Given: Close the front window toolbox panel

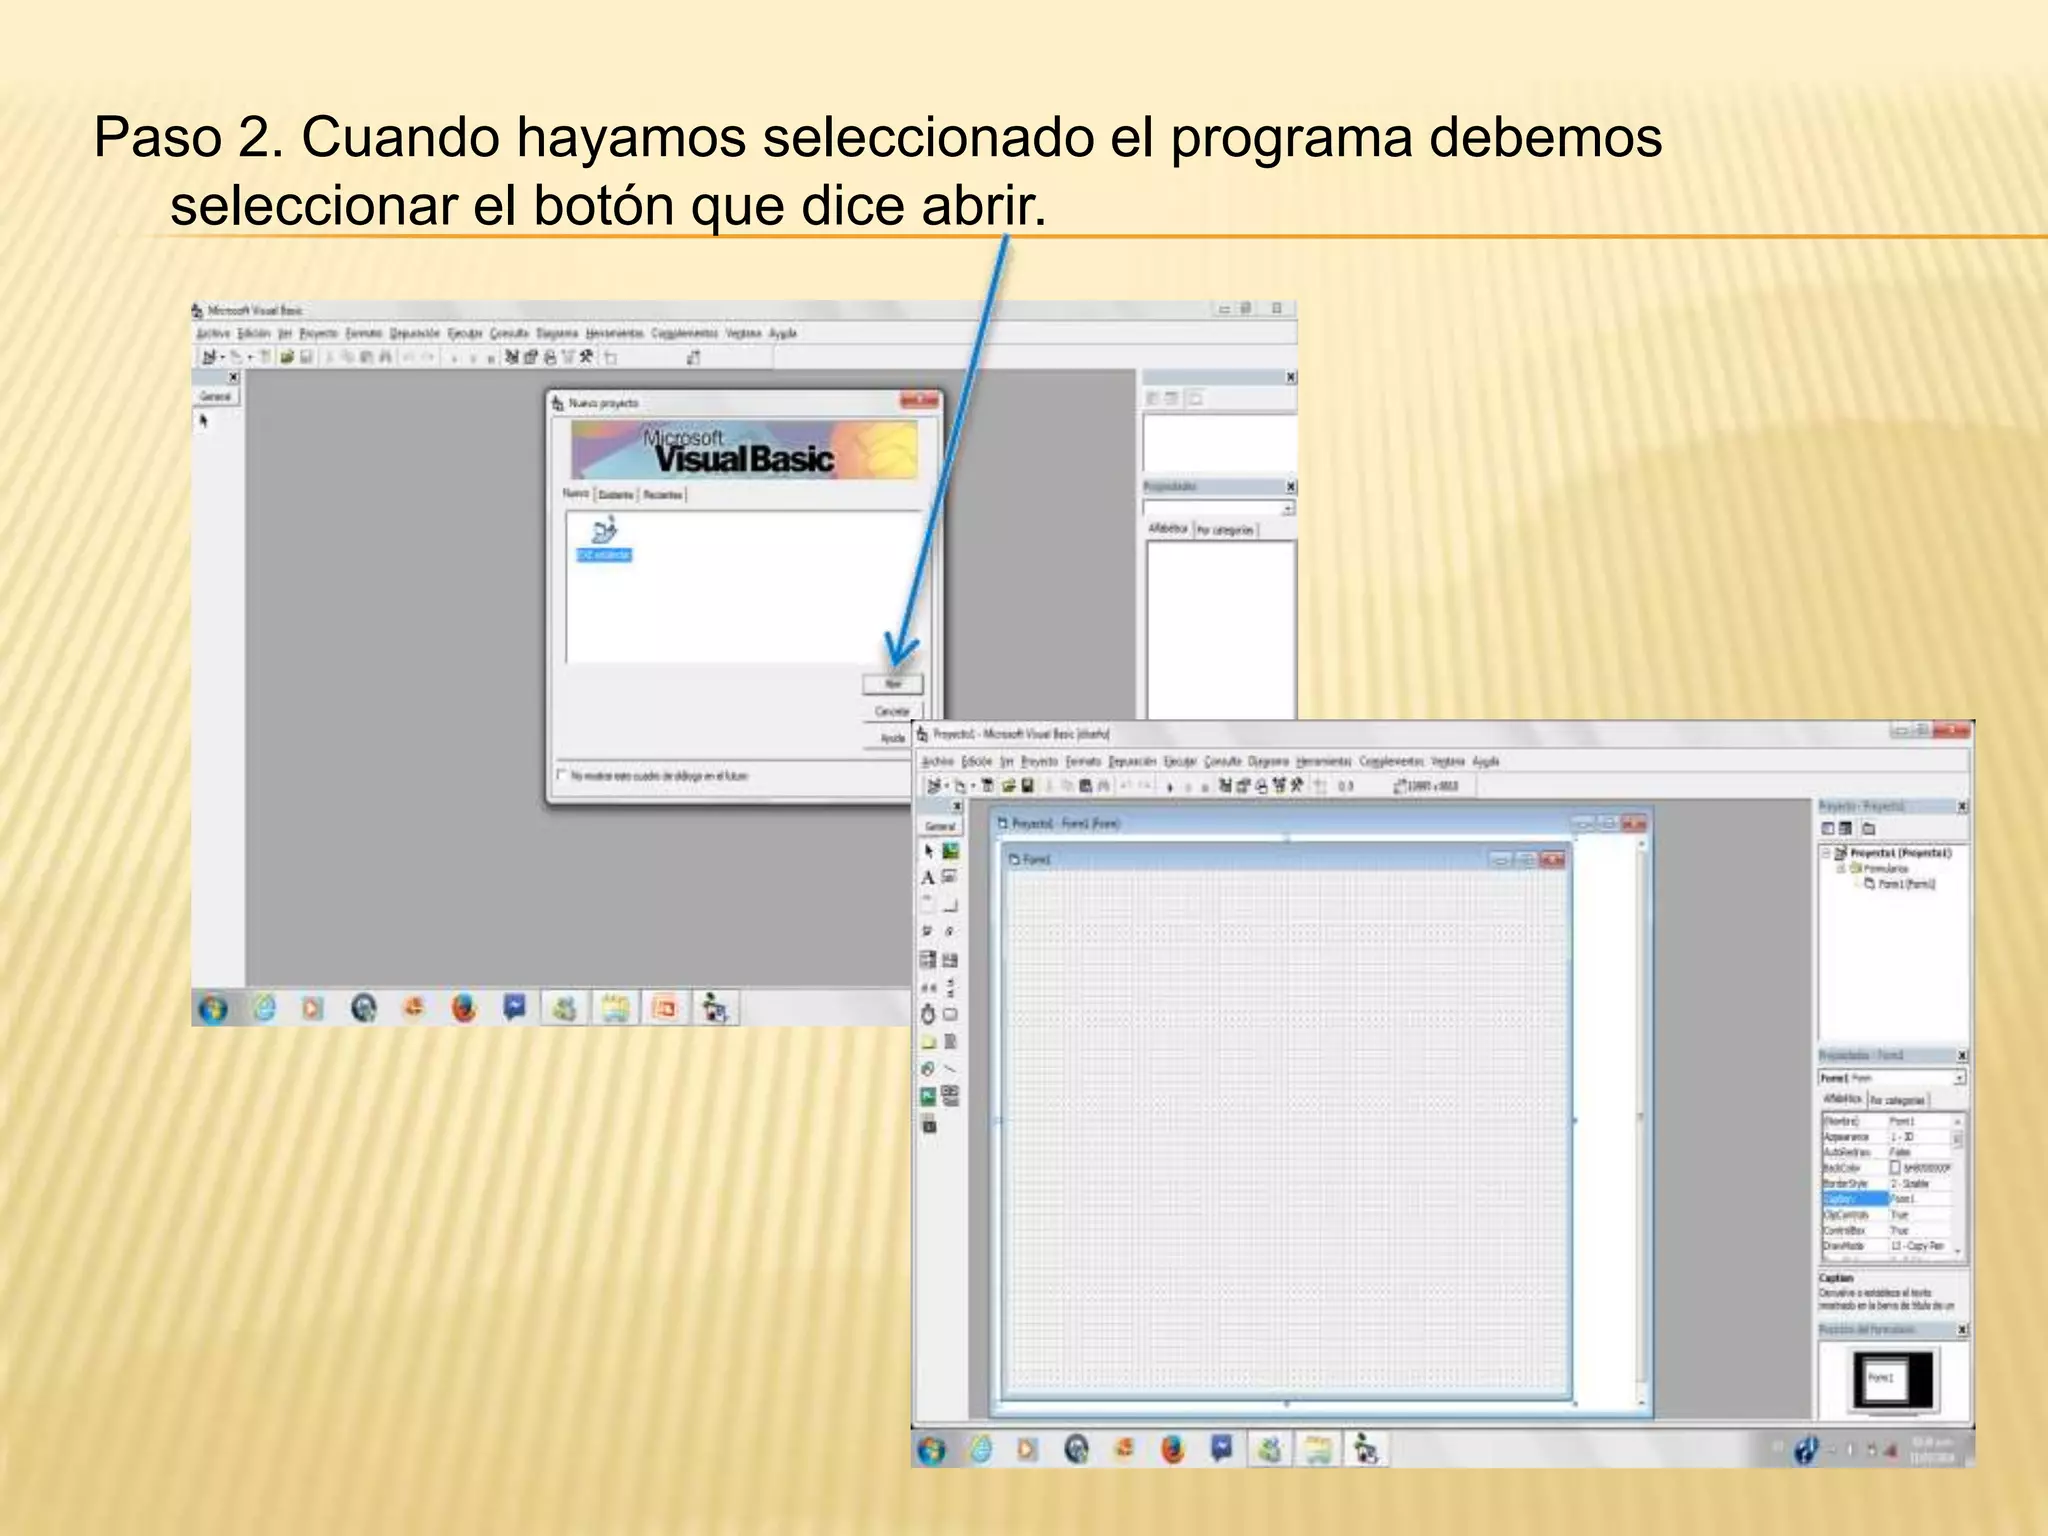Looking at the screenshot, I should 957,805.
